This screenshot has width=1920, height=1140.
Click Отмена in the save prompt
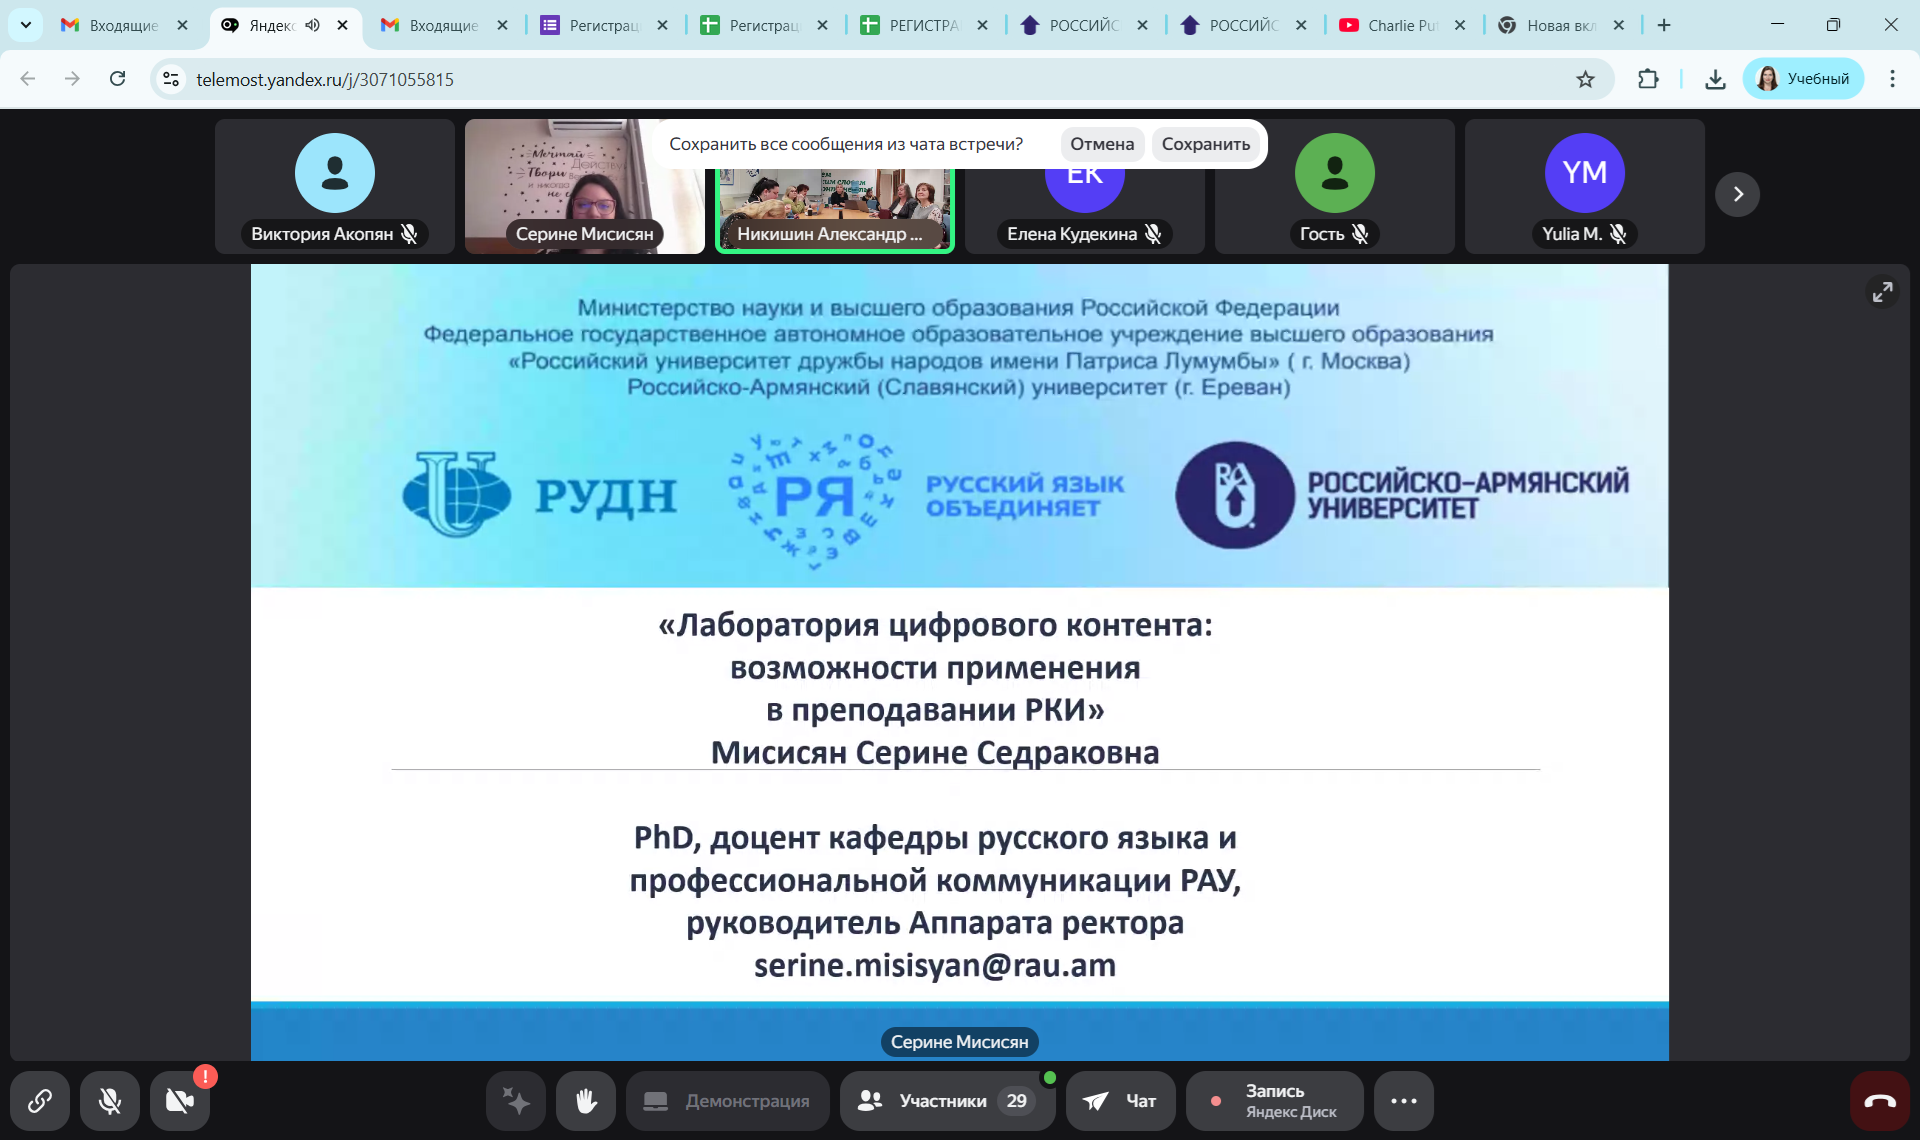(x=1101, y=144)
